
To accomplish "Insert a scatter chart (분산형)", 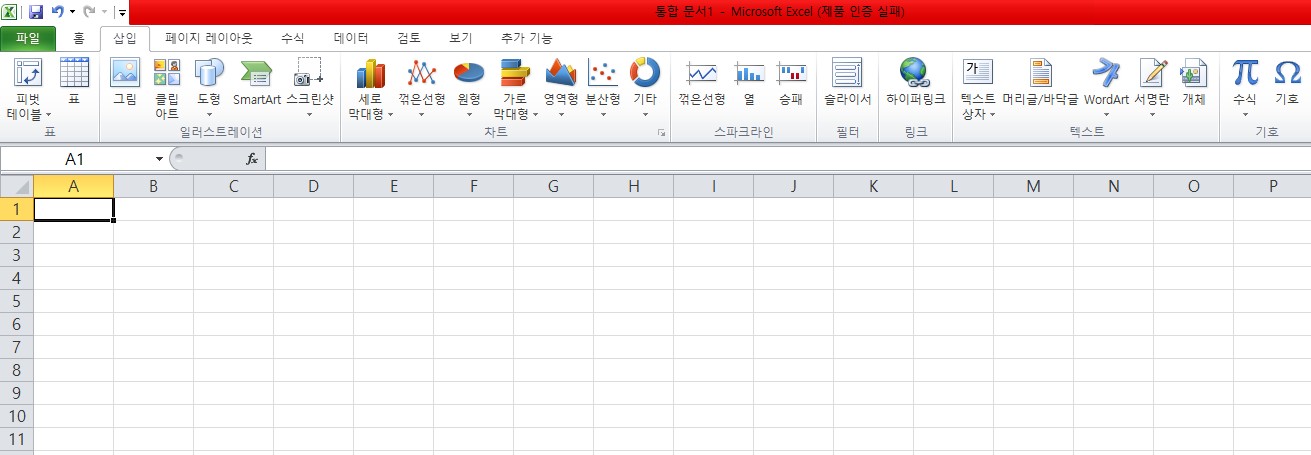I will point(603,89).
